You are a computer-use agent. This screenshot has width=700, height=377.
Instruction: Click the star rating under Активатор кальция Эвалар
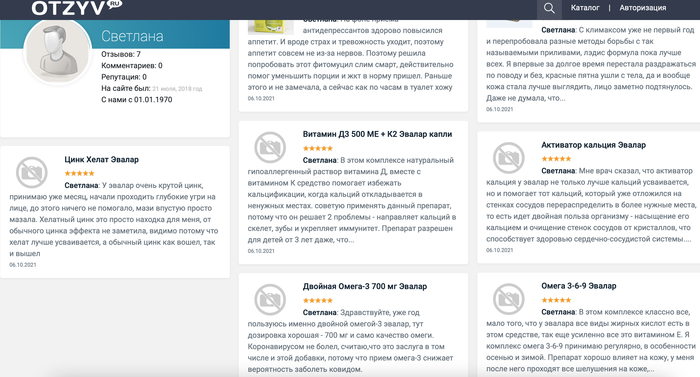point(556,159)
